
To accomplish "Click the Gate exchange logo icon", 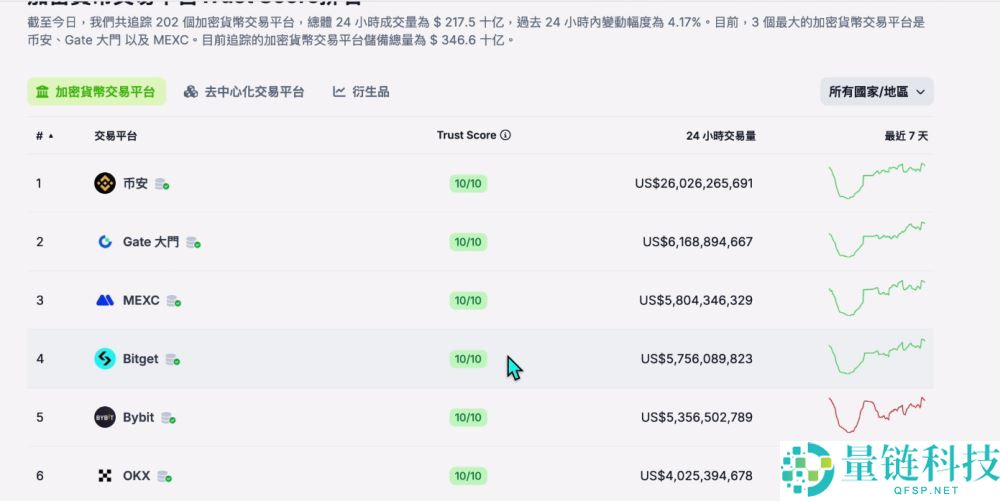I will tap(105, 241).
